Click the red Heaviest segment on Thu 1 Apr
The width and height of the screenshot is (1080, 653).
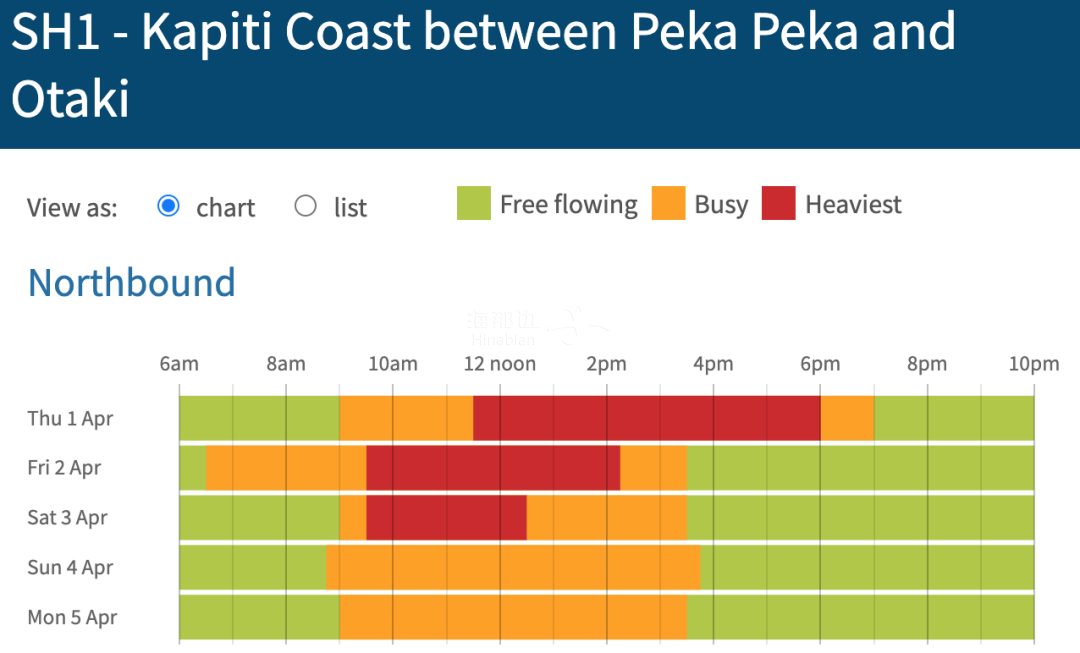(x=647, y=418)
